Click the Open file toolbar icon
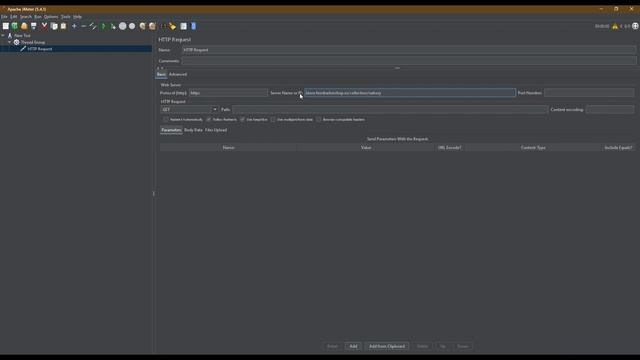The image size is (640, 360). tap(24, 26)
